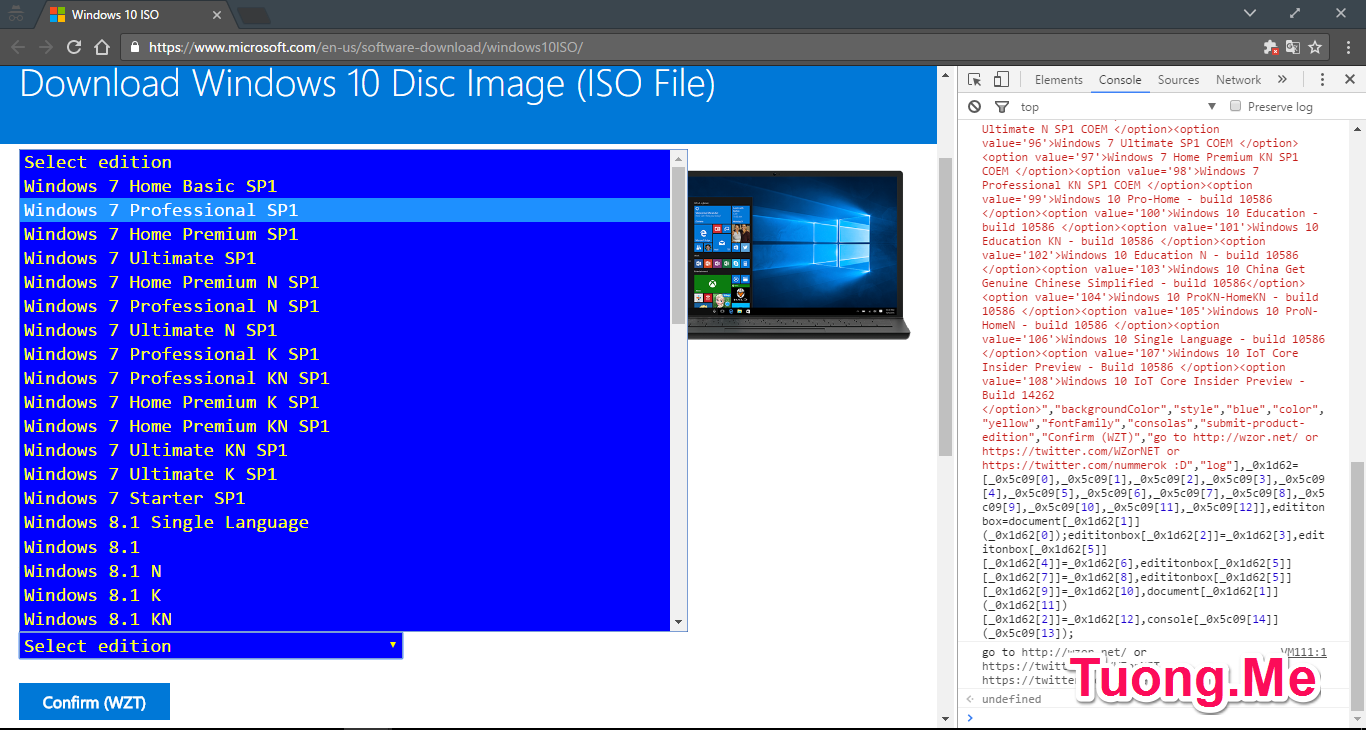Screen dimensions: 1366x730
Task: Choose 'Select edition' at top of list
Action: pyautogui.click(x=345, y=162)
